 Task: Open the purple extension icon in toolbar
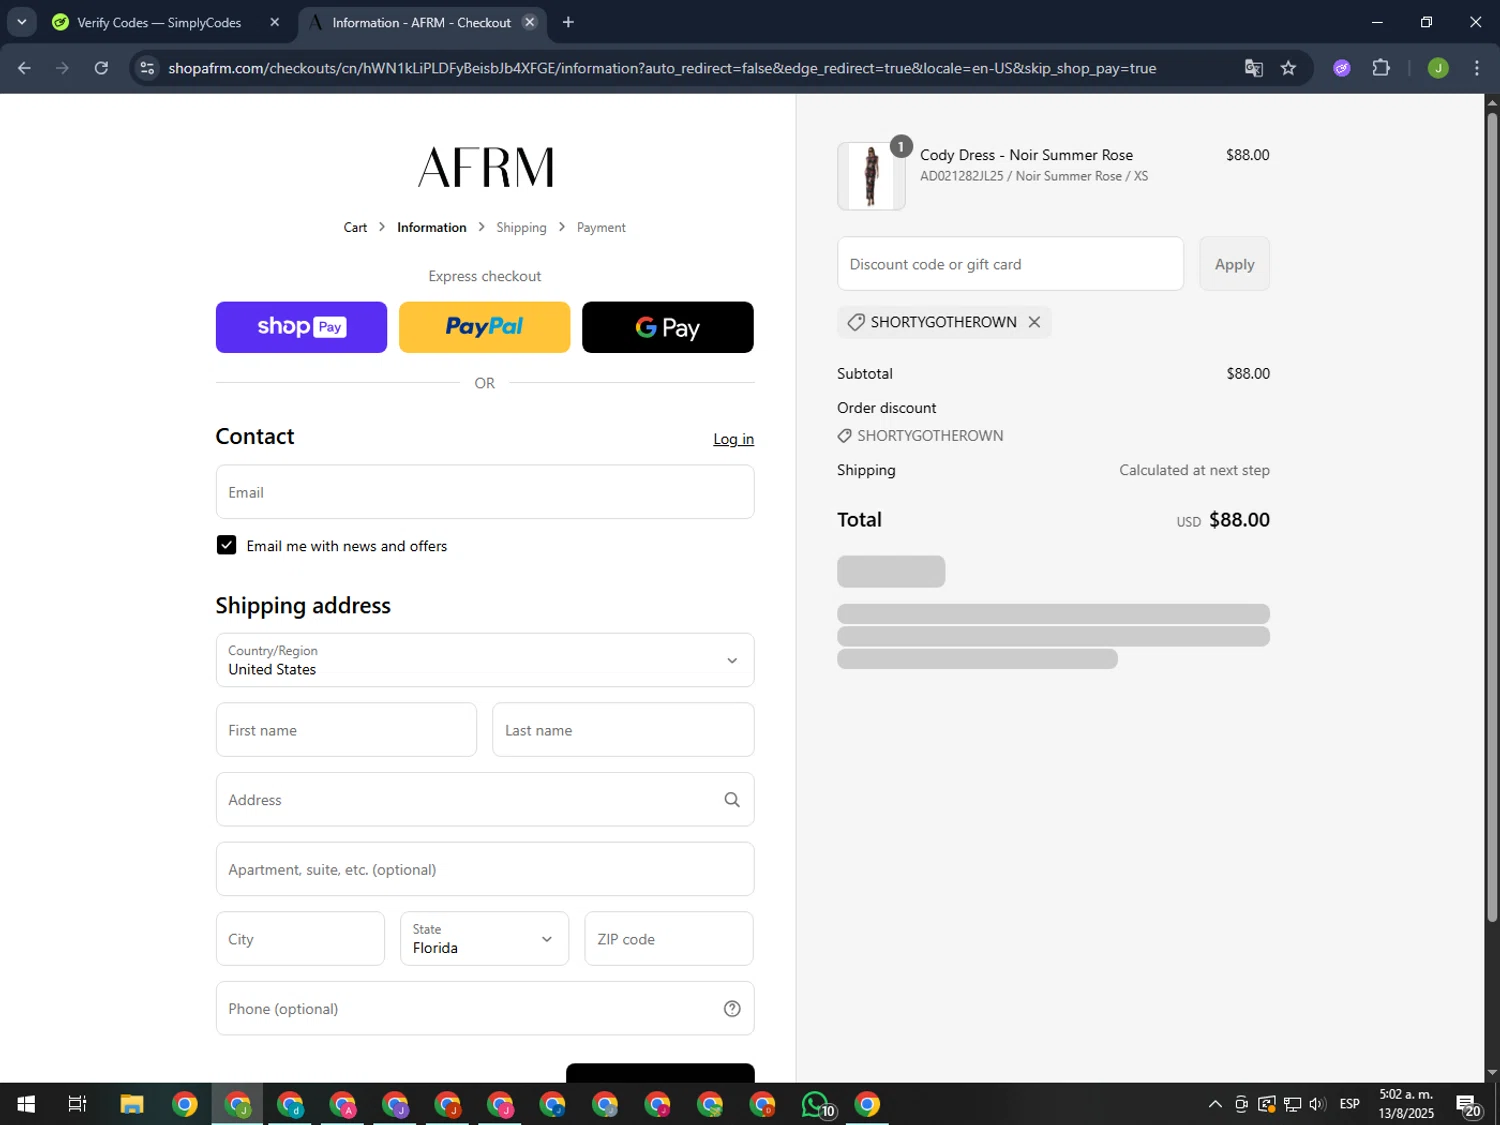(x=1342, y=68)
